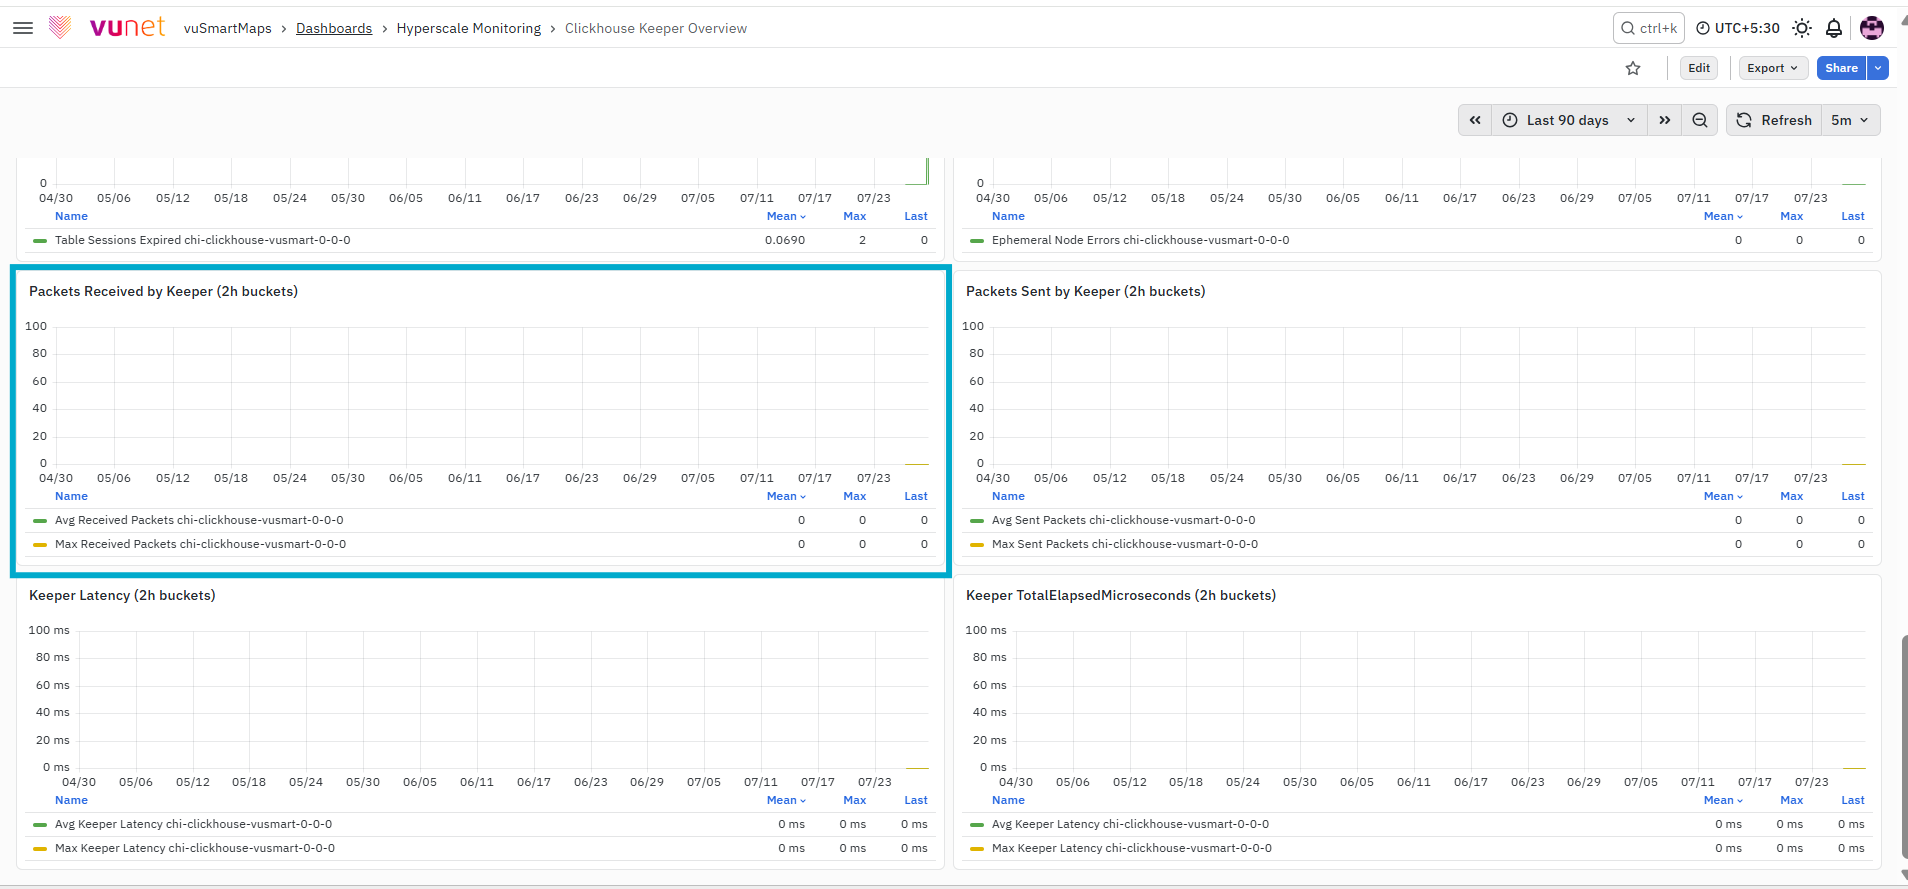This screenshot has height=889, width=1908.
Task: Open Packets Sent by Keeper panel title menu
Action: click(x=1086, y=291)
